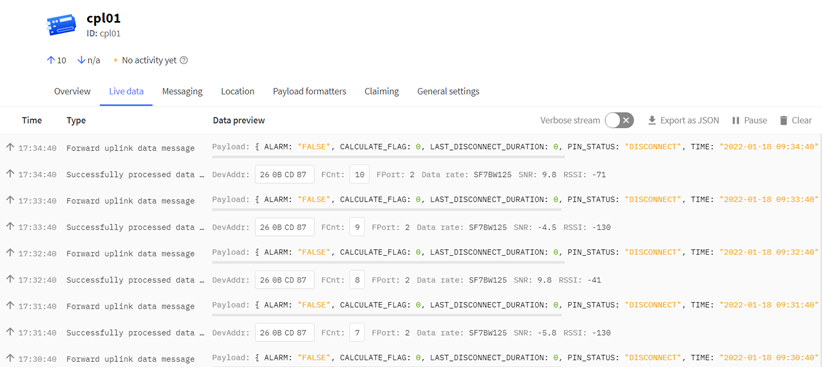The width and height of the screenshot is (822, 367).
Task: Click the Pause icon
Action: pos(736,121)
